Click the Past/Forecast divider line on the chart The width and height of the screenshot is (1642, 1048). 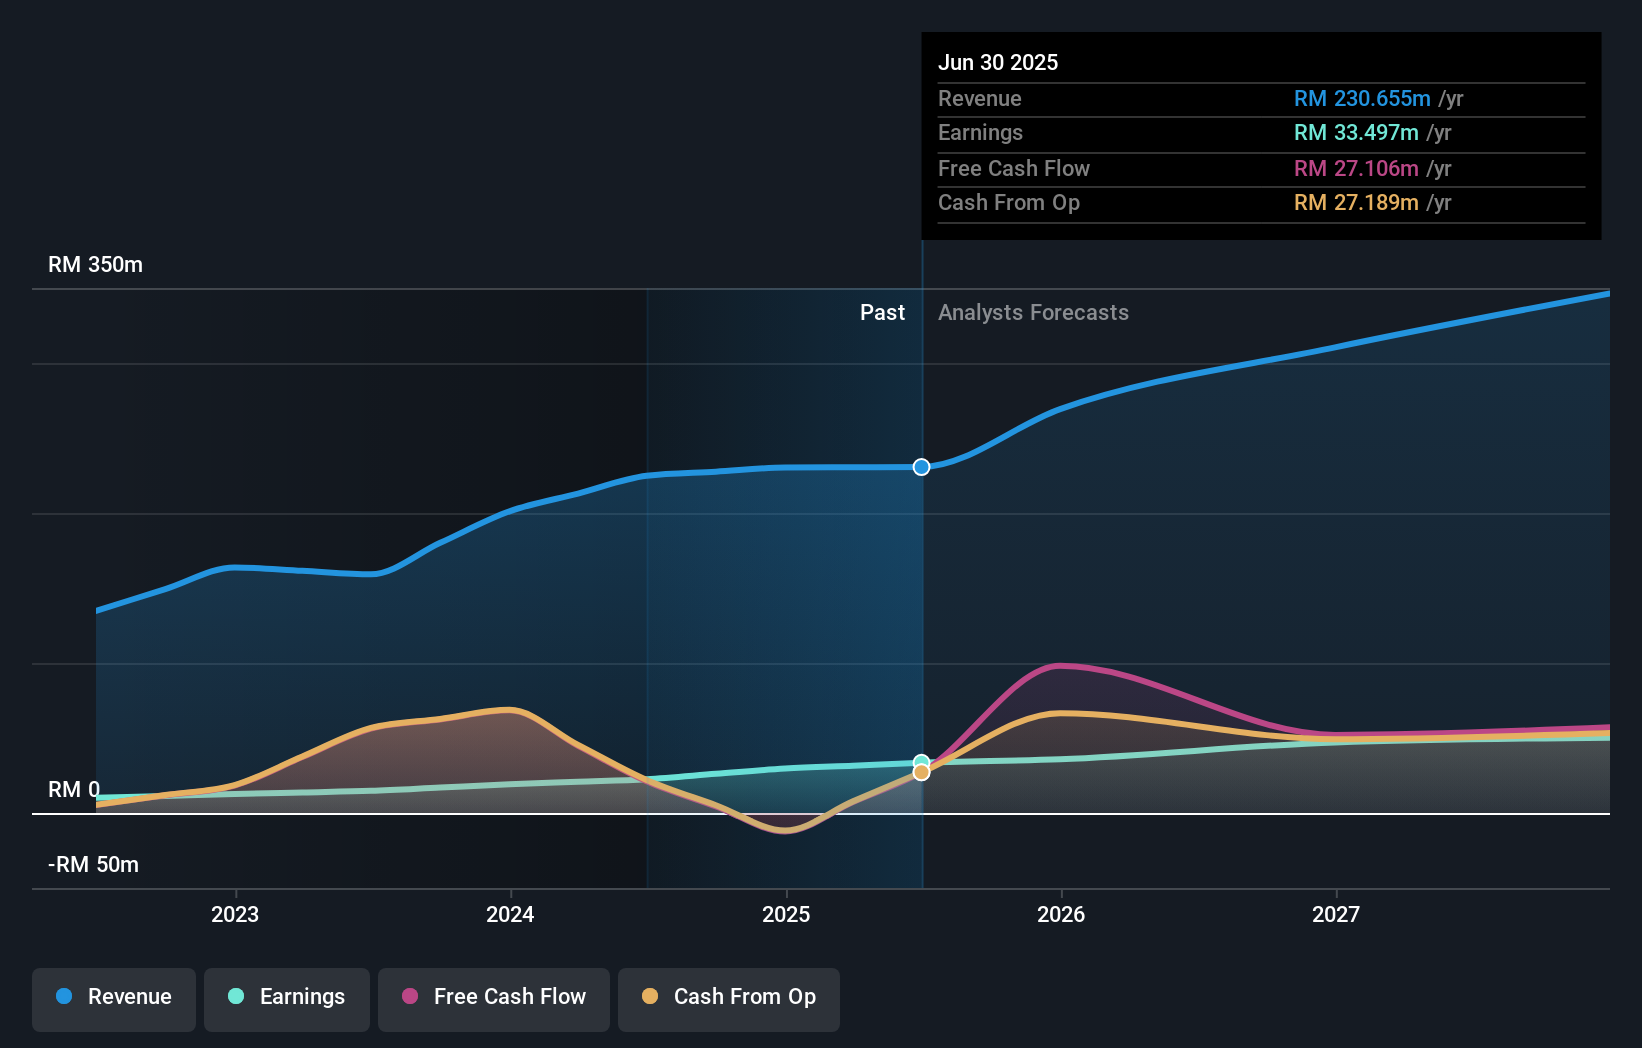(921, 600)
